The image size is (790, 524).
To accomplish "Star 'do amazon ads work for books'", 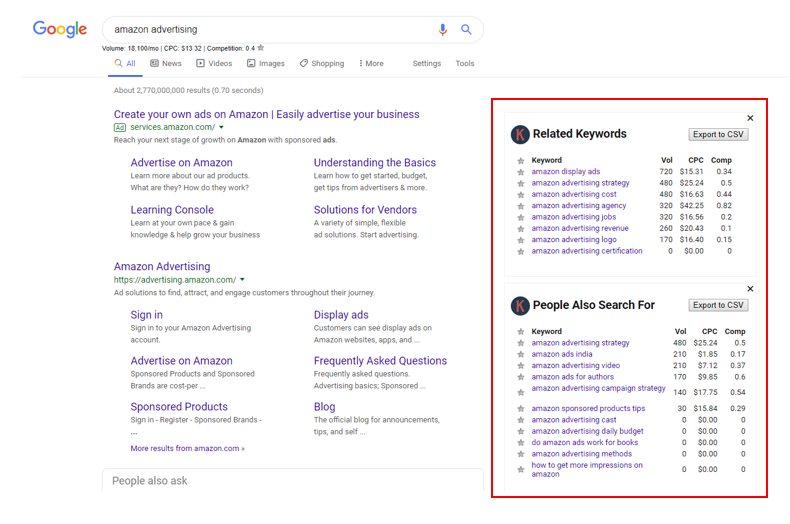I will (x=520, y=443).
